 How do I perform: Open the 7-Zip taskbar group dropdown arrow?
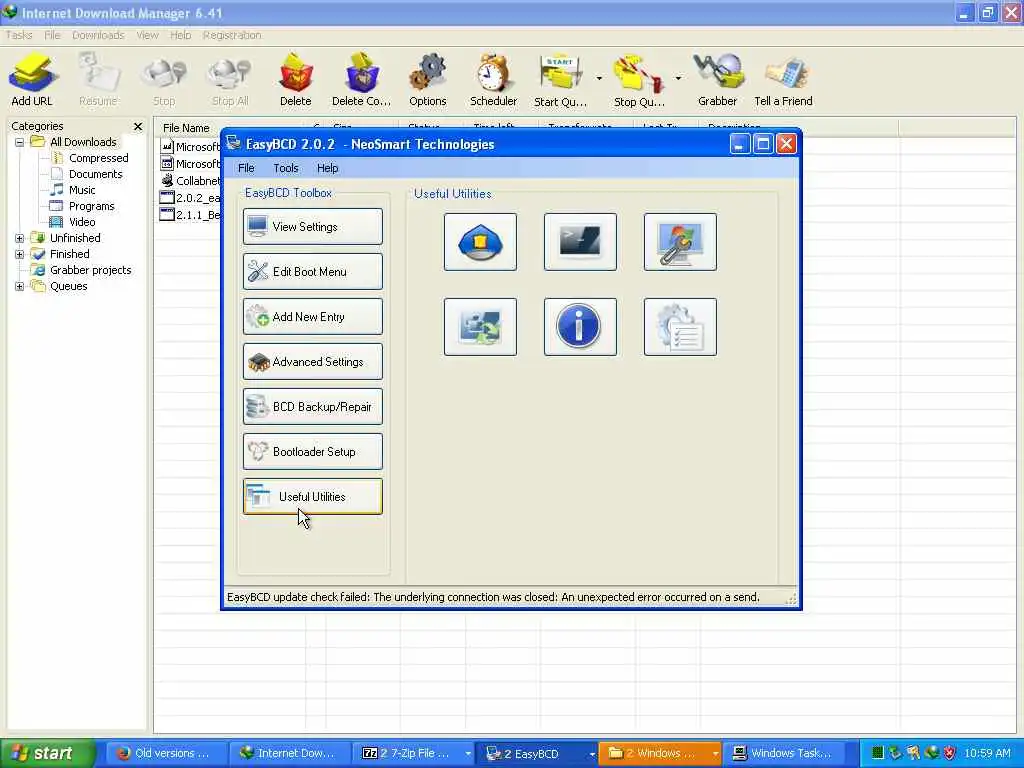[x=468, y=754]
